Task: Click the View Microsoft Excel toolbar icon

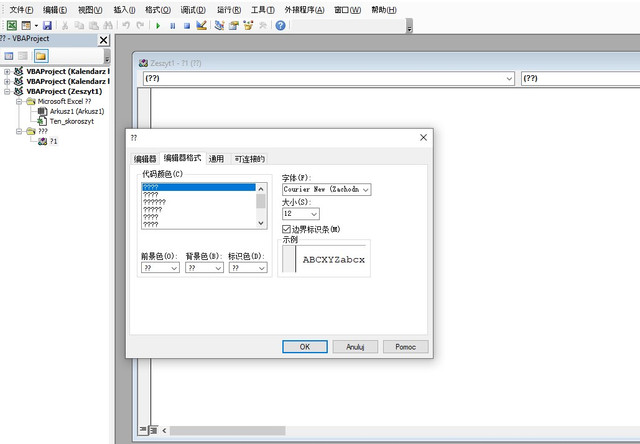Action: (x=12, y=25)
